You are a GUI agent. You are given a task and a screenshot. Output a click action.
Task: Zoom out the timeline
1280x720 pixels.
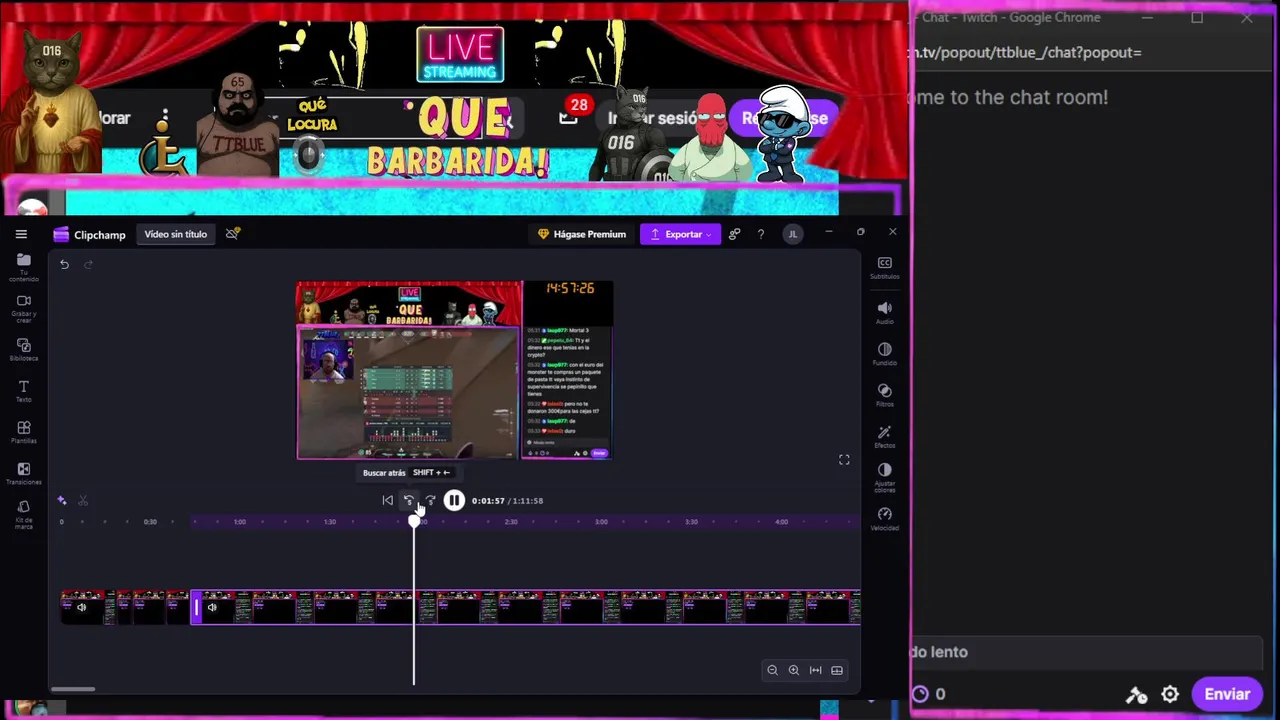coord(772,670)
